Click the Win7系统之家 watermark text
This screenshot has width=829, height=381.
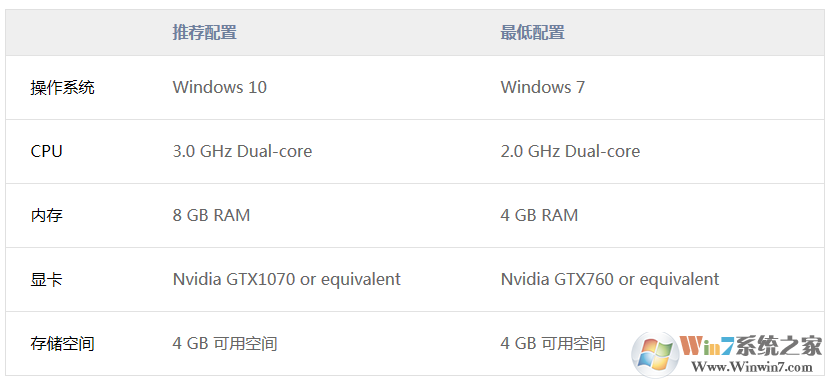751,347
